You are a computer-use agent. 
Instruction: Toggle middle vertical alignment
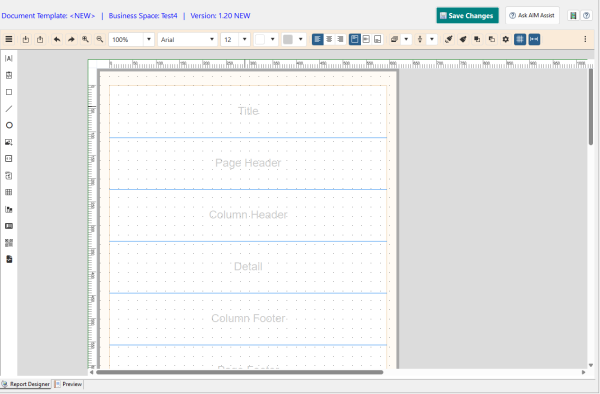tap(366, 39)
